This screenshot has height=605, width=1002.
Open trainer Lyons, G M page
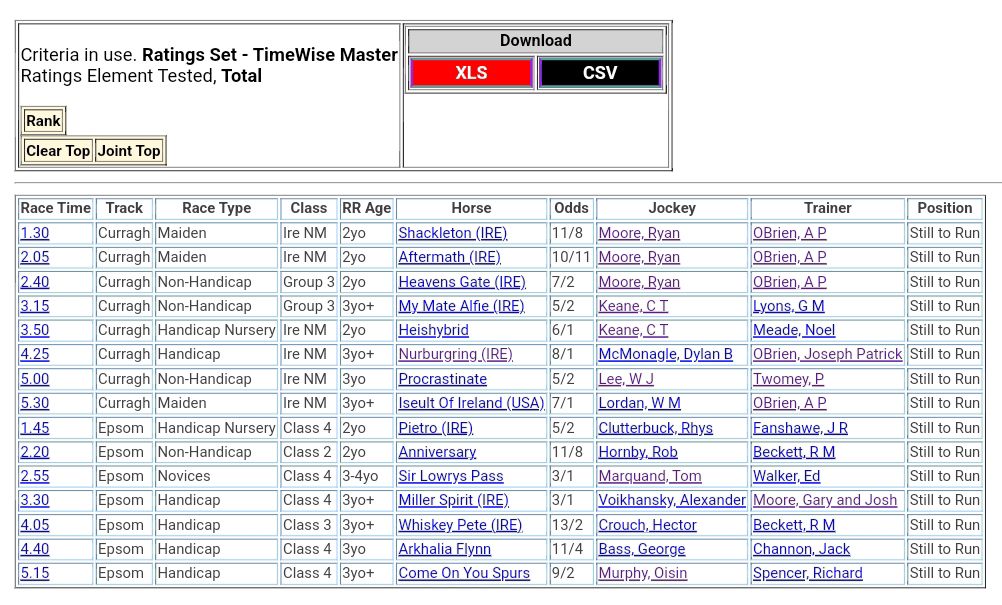tap(788, 306)
